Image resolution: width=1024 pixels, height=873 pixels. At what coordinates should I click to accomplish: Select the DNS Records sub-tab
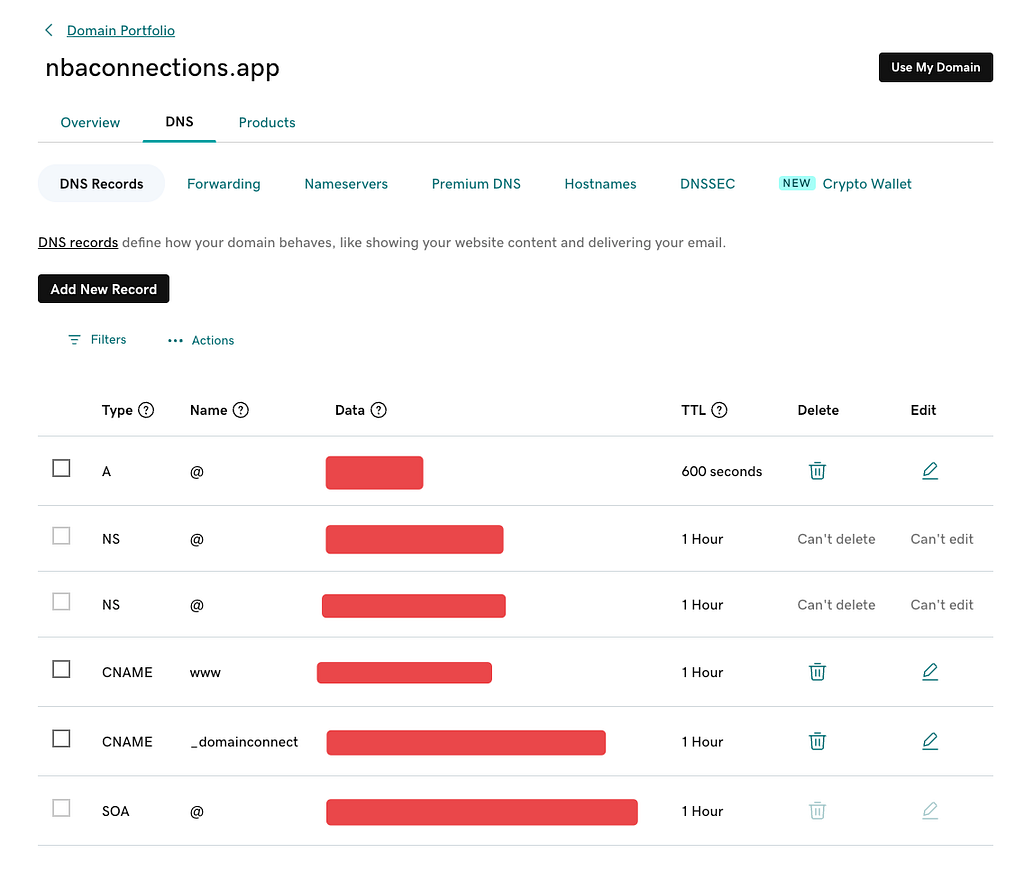click(101, 183)
